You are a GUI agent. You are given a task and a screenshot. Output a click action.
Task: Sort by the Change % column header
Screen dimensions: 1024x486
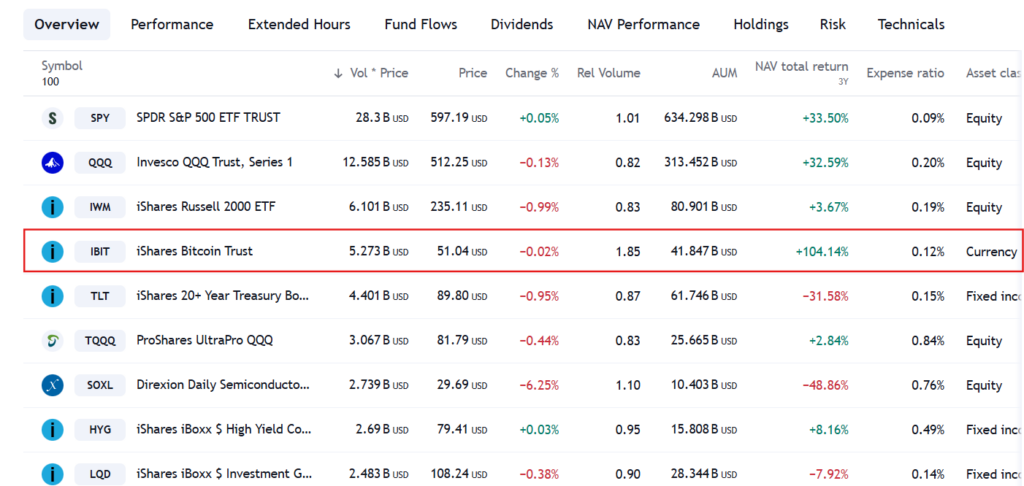532,73
